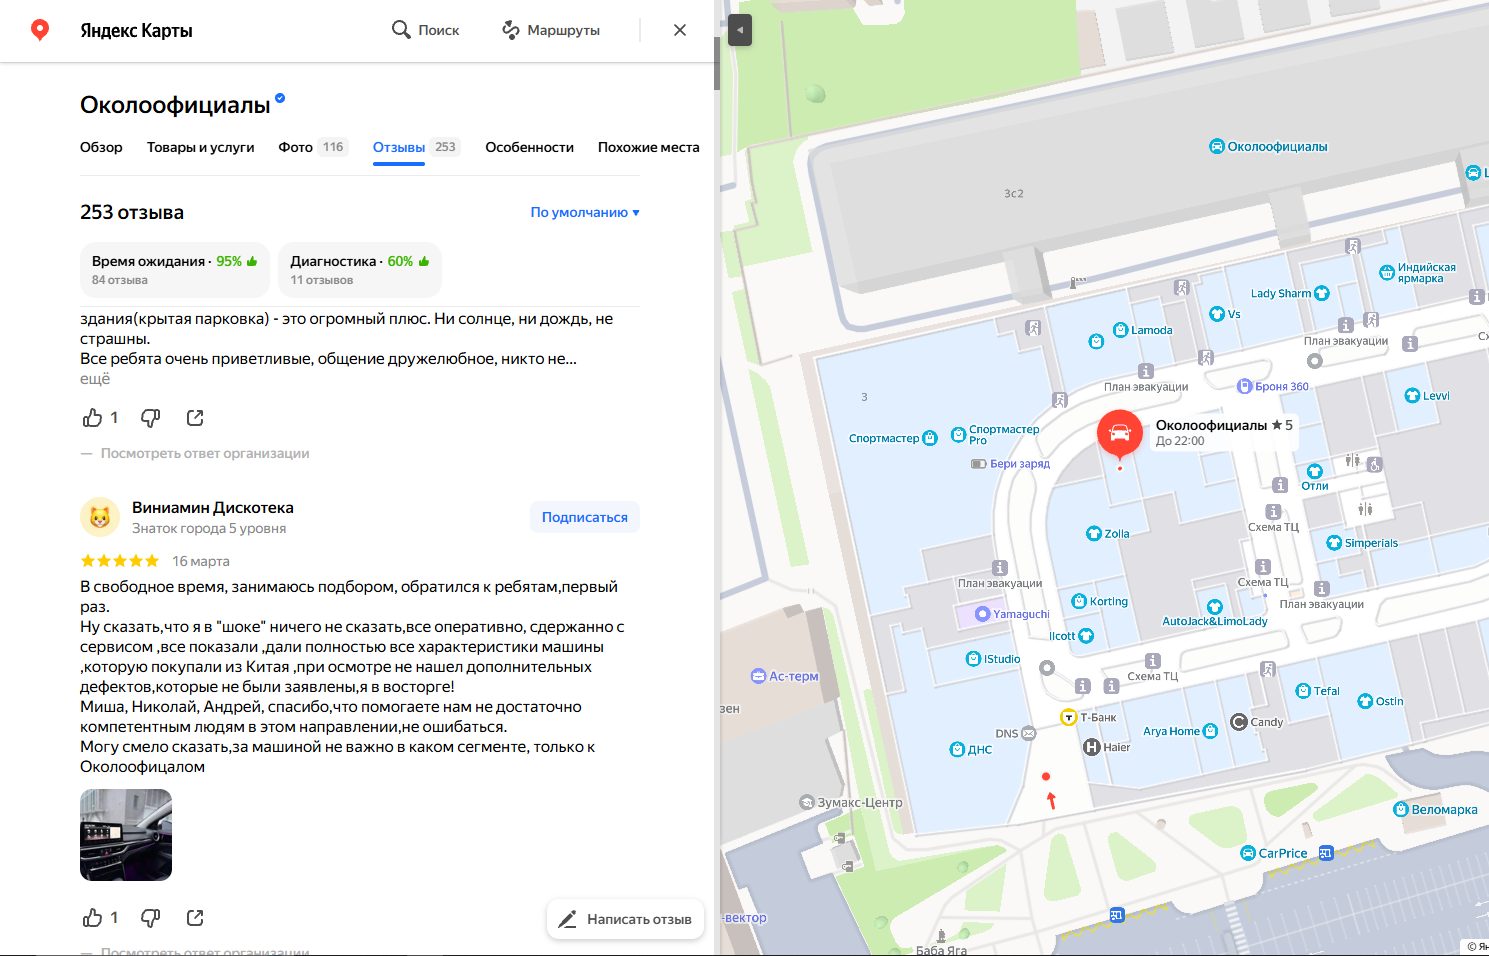Expand the truncated review with ещё
Screen dimensions: 1489x956
click(95, 379)
